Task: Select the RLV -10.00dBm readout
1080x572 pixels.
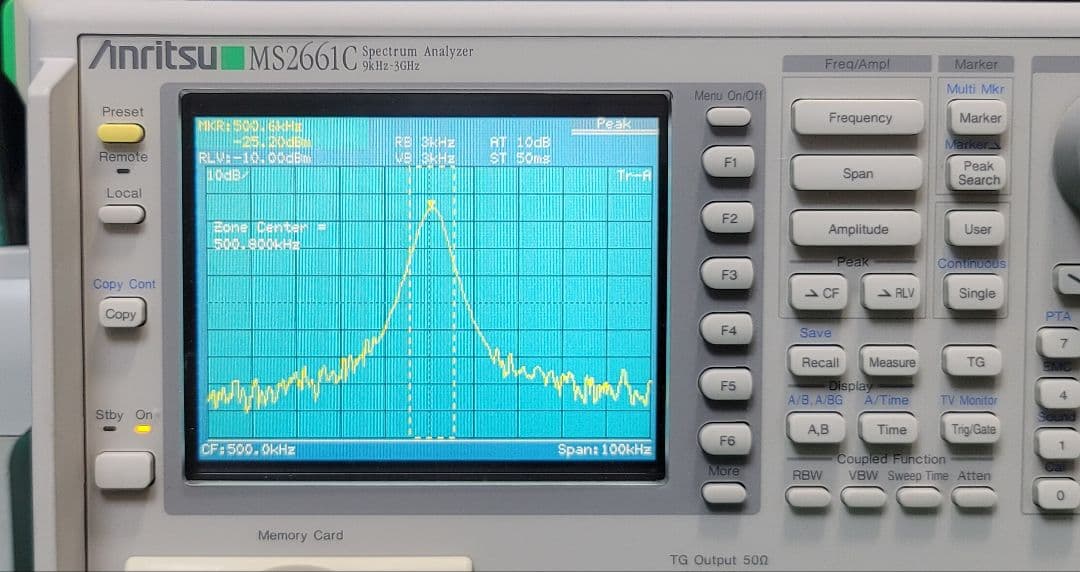Action: click(255, 158)
